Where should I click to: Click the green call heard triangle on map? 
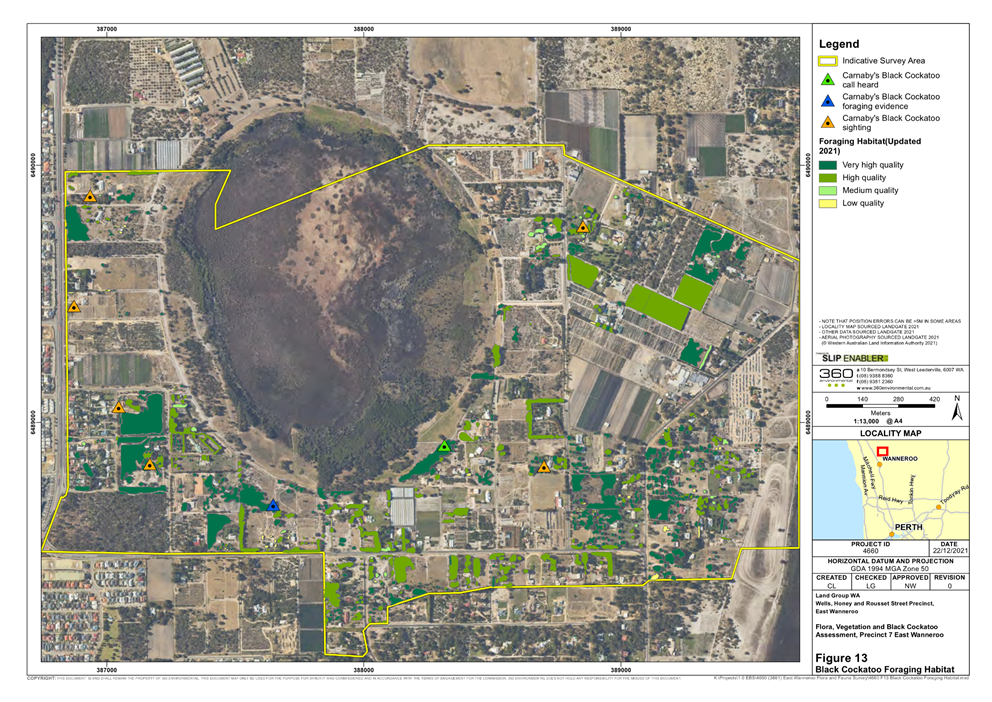point(445,446)
